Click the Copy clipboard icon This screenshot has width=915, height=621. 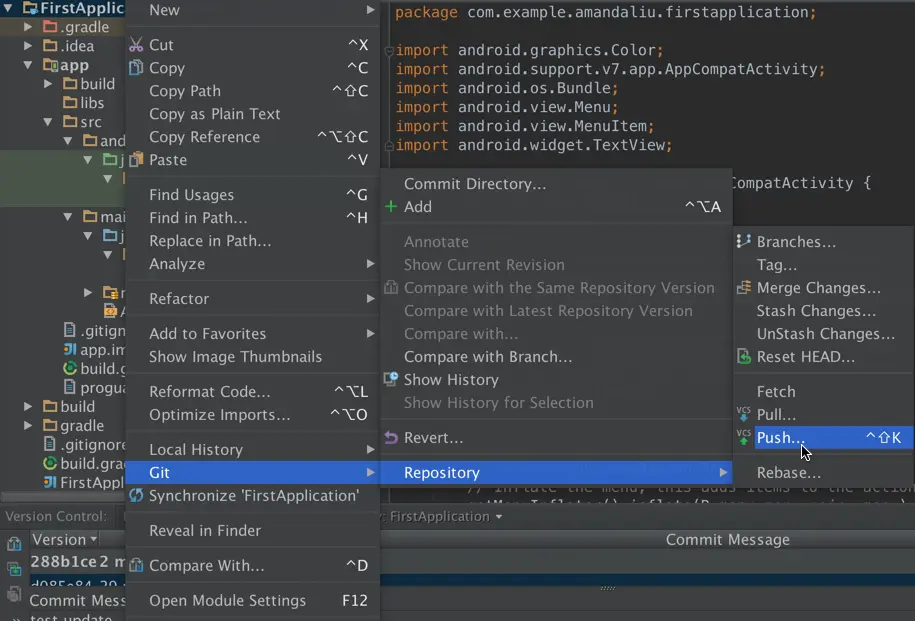[x=136, y=68]
